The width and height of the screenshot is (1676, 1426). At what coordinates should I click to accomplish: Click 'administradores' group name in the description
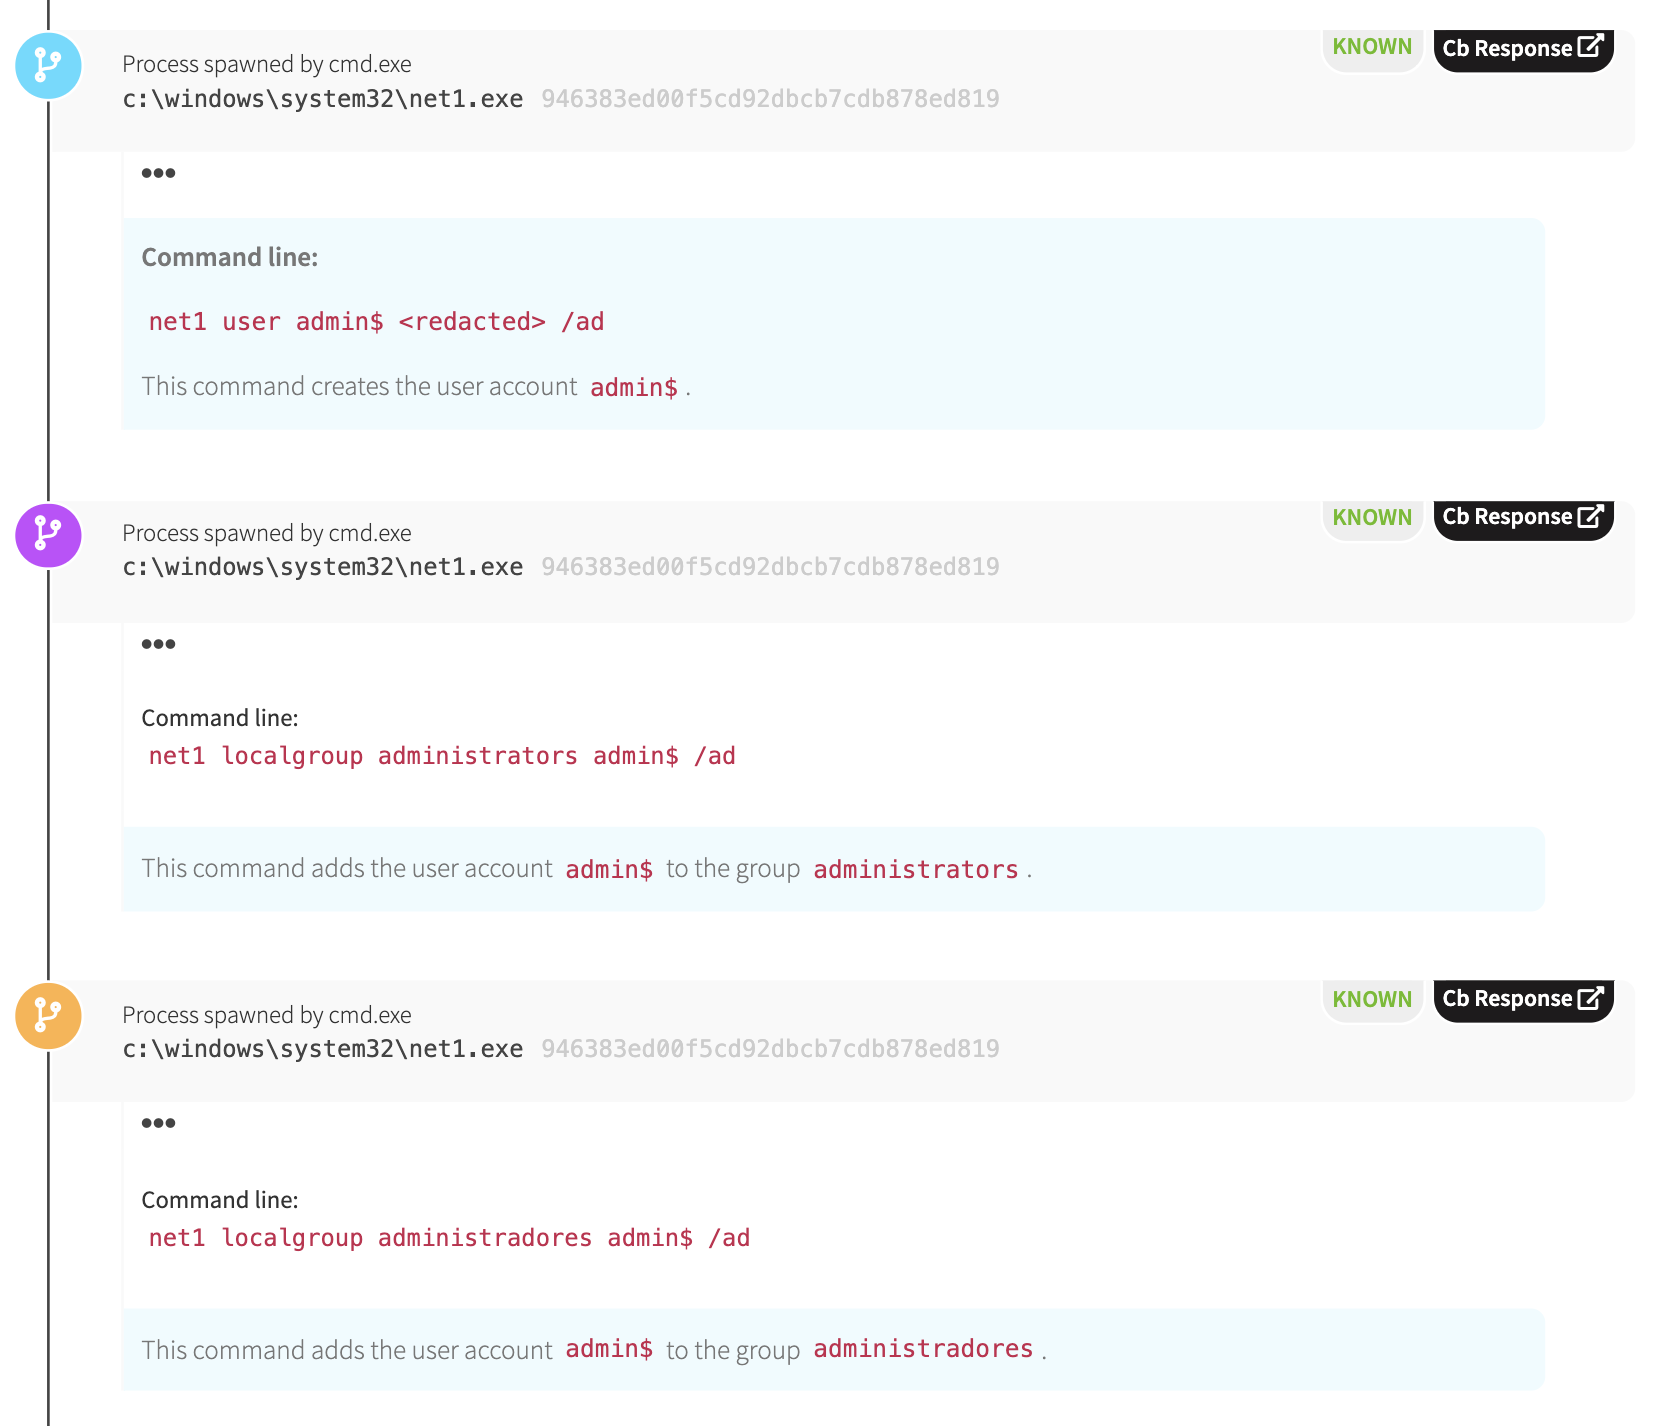[922, 1349]
